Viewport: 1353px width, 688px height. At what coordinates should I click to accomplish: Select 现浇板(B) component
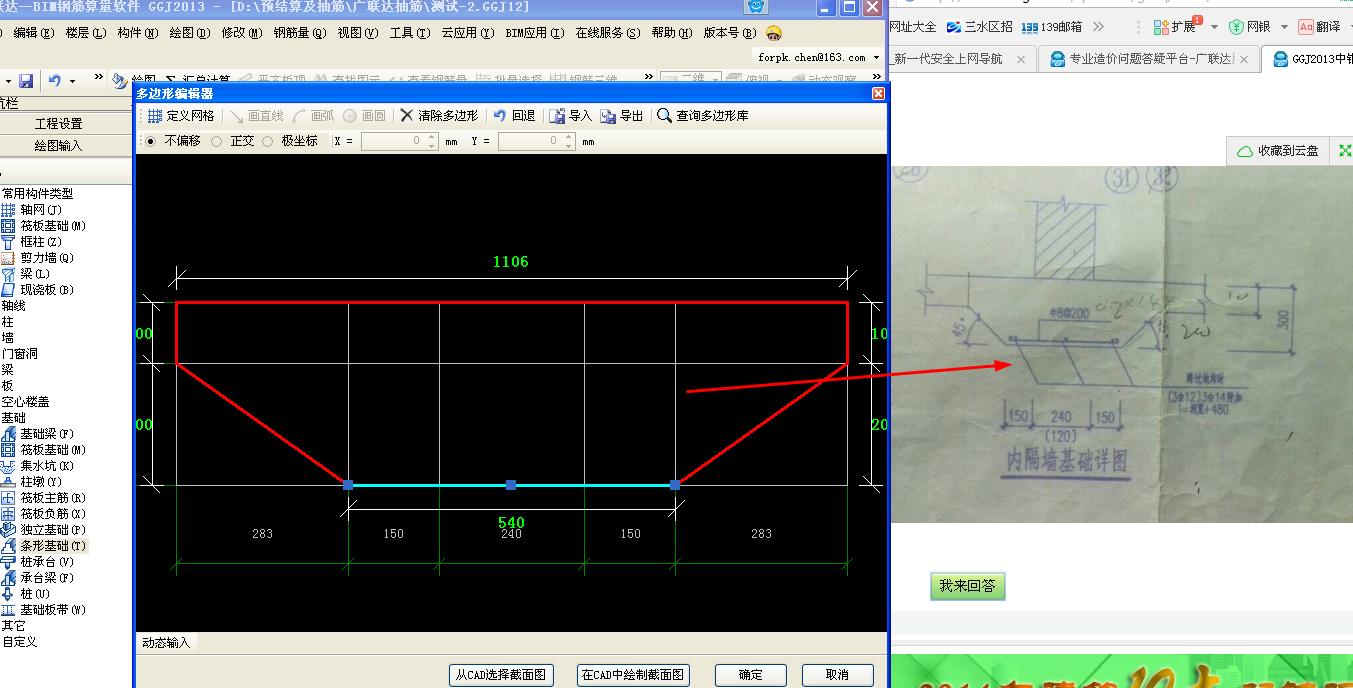point(38,290)
